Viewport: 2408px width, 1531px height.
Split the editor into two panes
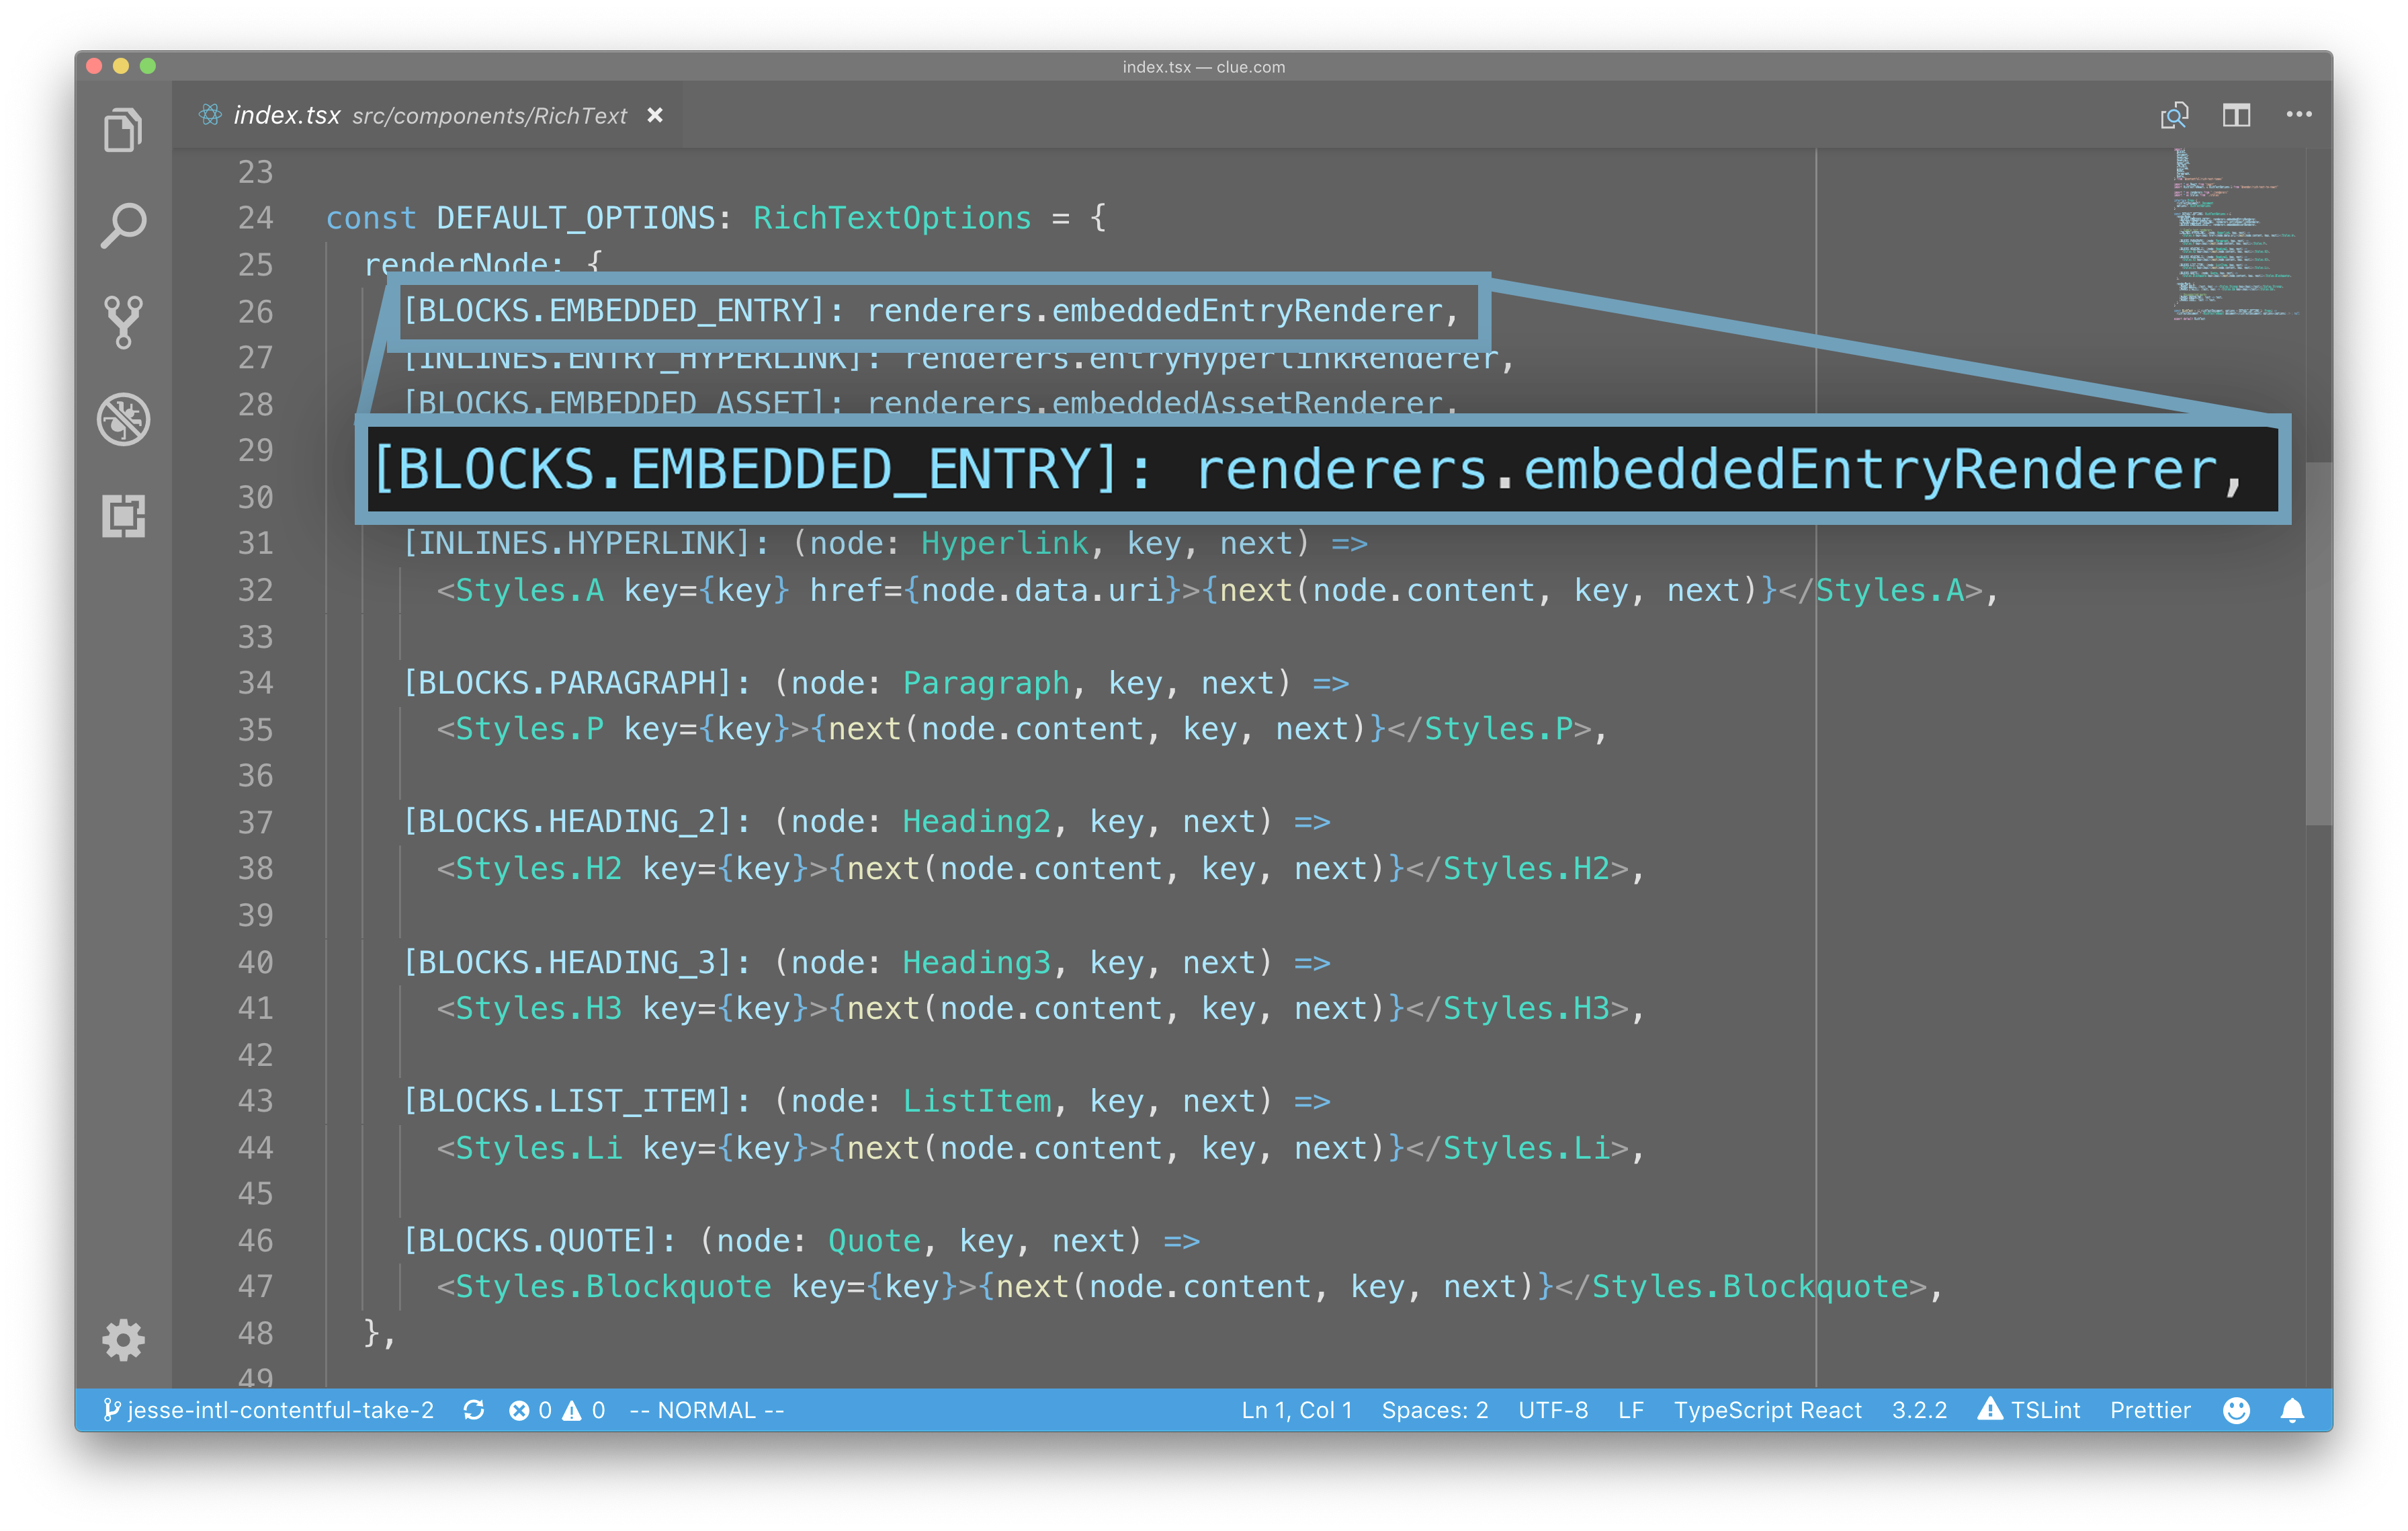point(2236,115)
